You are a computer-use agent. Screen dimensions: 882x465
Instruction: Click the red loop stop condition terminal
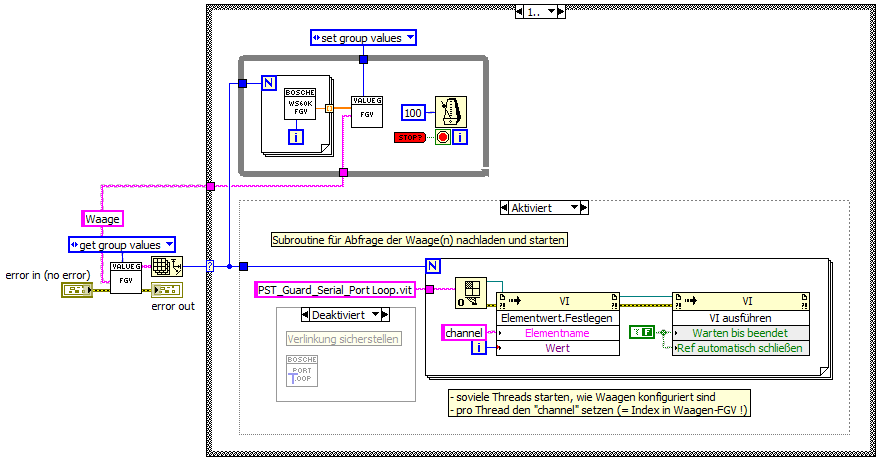(443, 137)
